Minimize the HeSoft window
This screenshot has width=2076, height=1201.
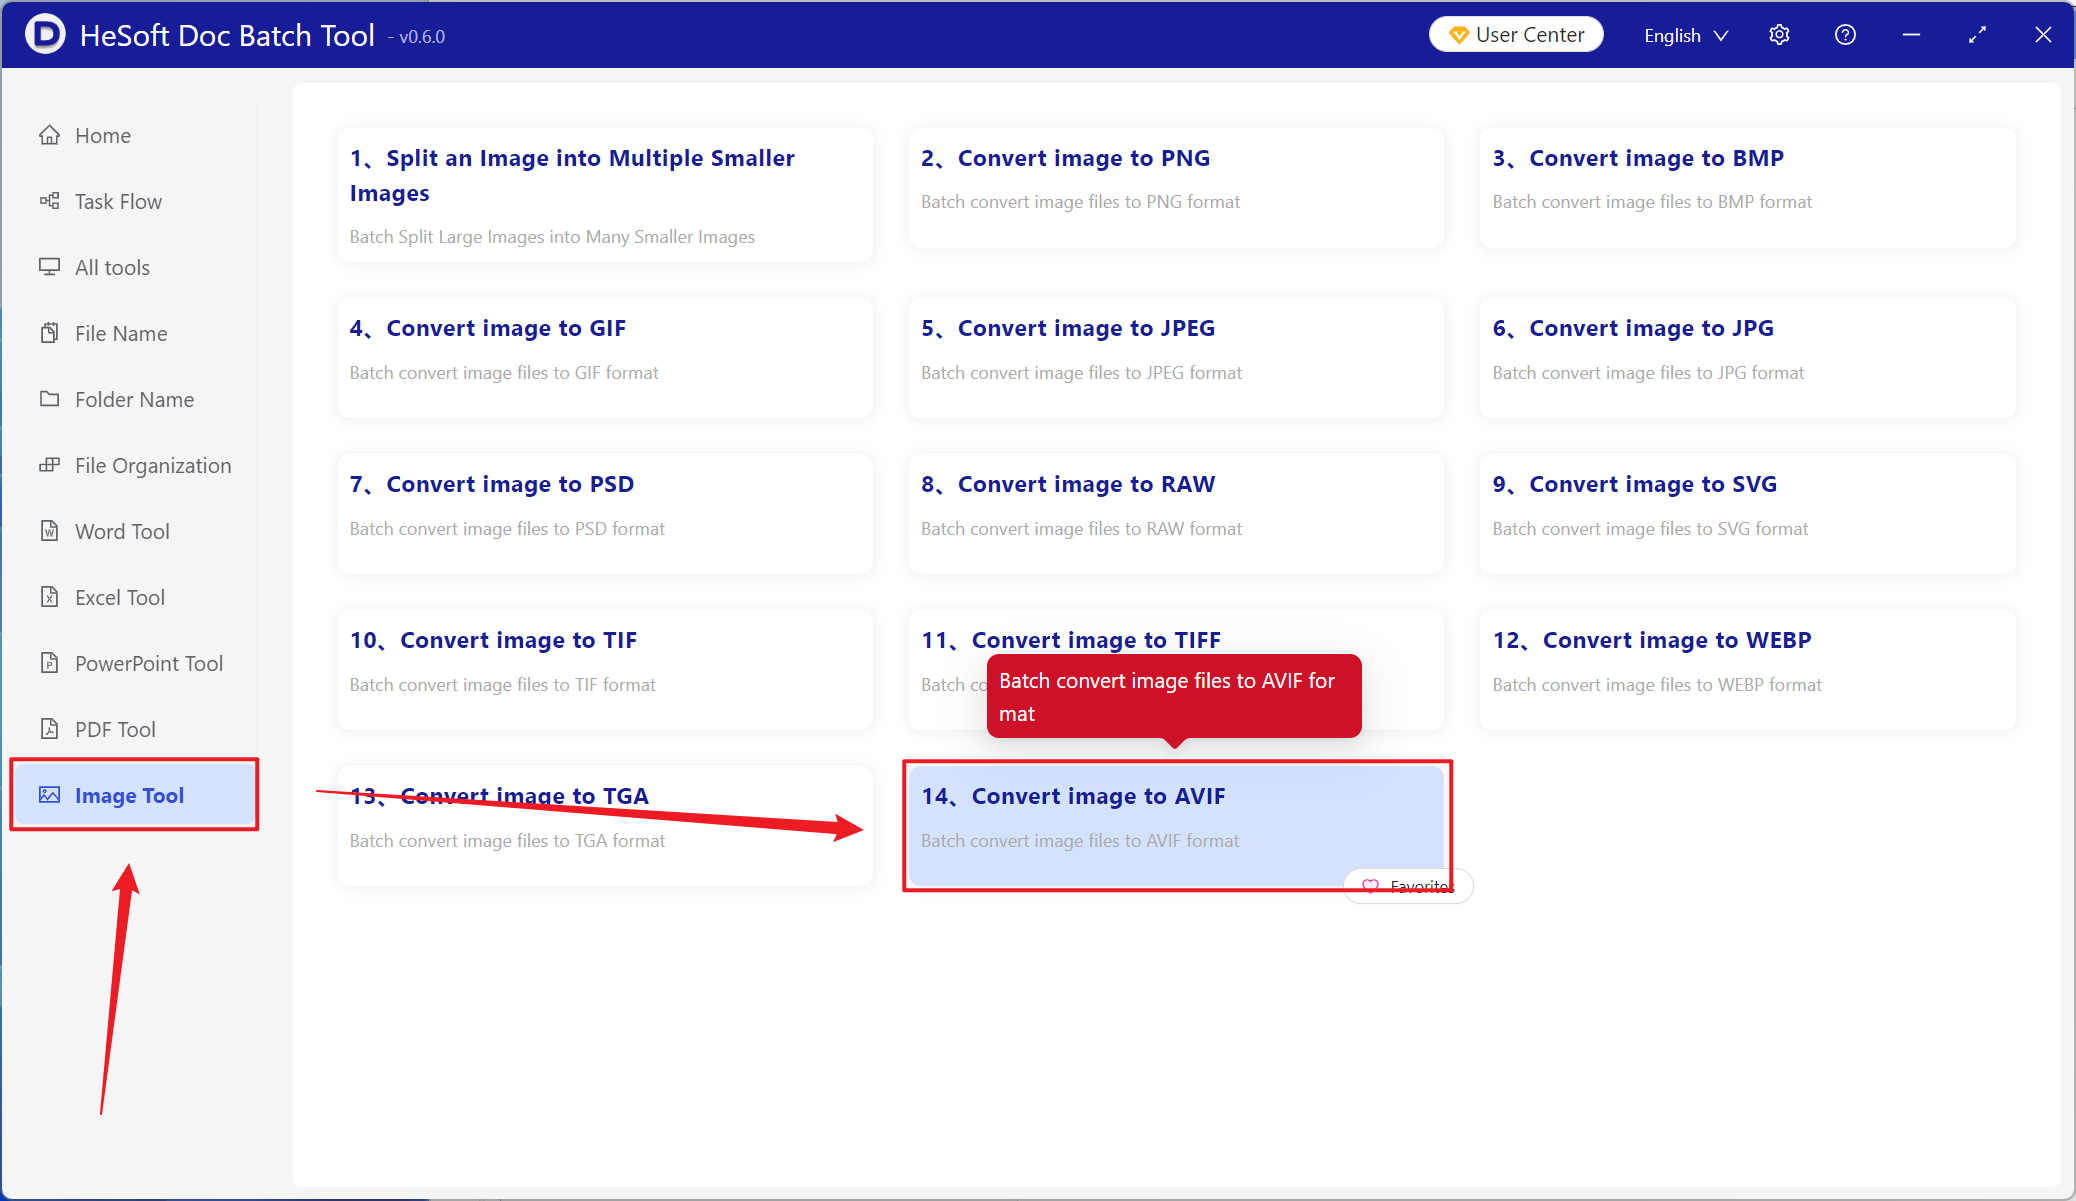1911,35
